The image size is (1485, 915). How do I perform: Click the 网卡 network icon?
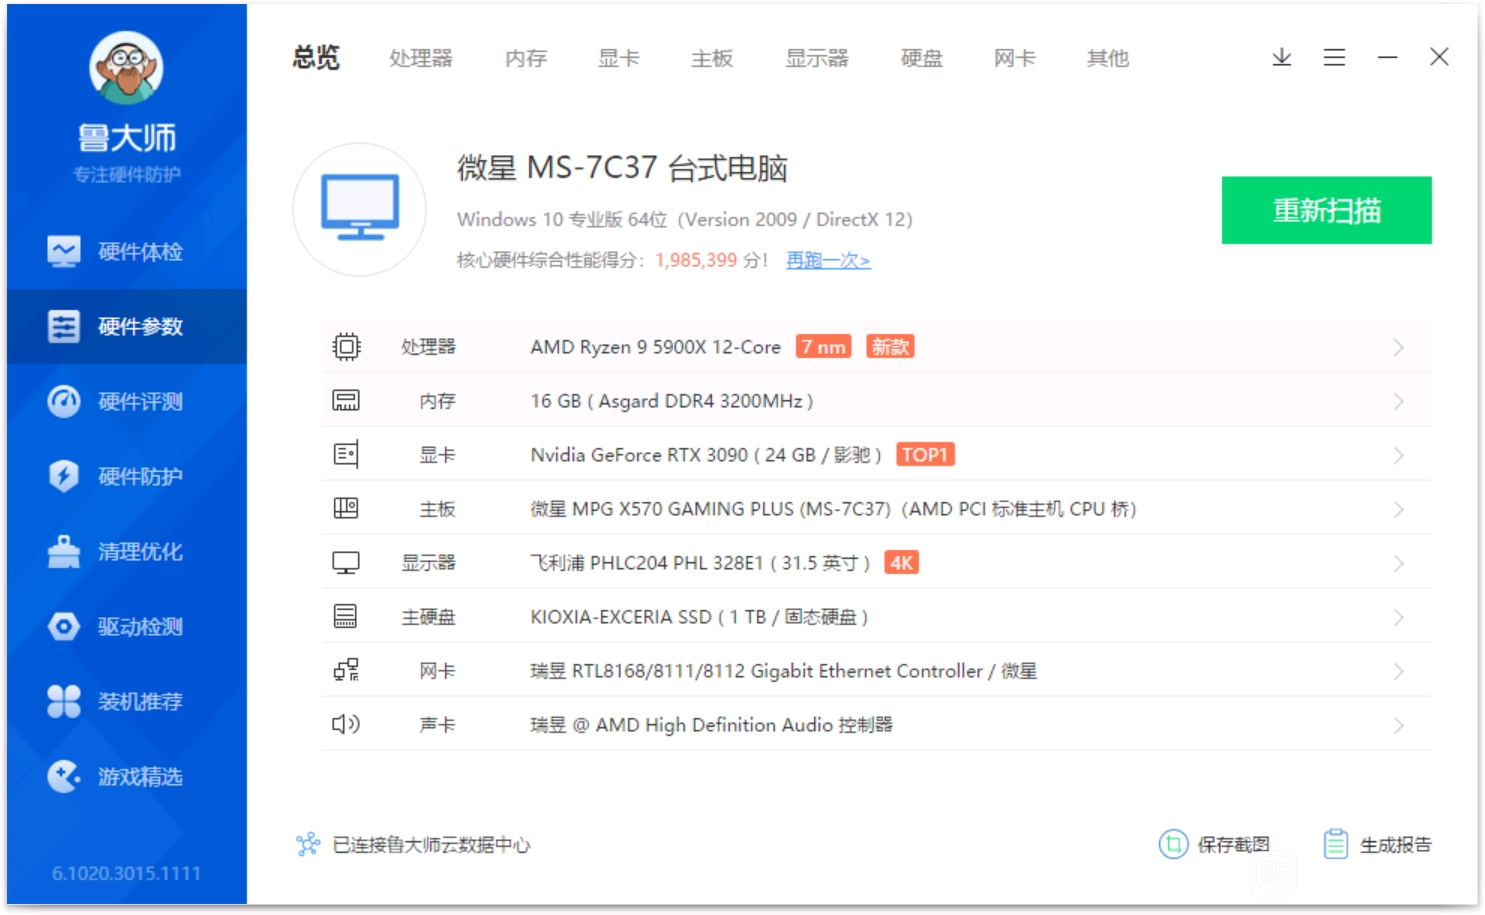pyautogui.click(x=346, y=671)
